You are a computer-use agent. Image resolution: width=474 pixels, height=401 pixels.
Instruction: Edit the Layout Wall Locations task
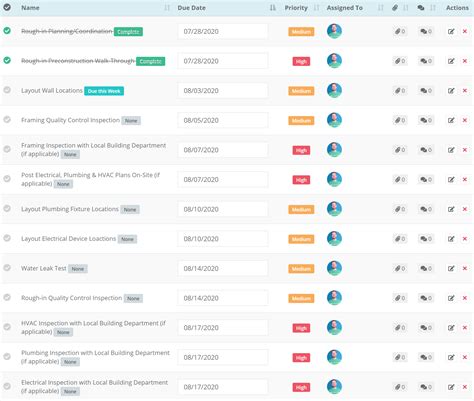tap(451, 91)
